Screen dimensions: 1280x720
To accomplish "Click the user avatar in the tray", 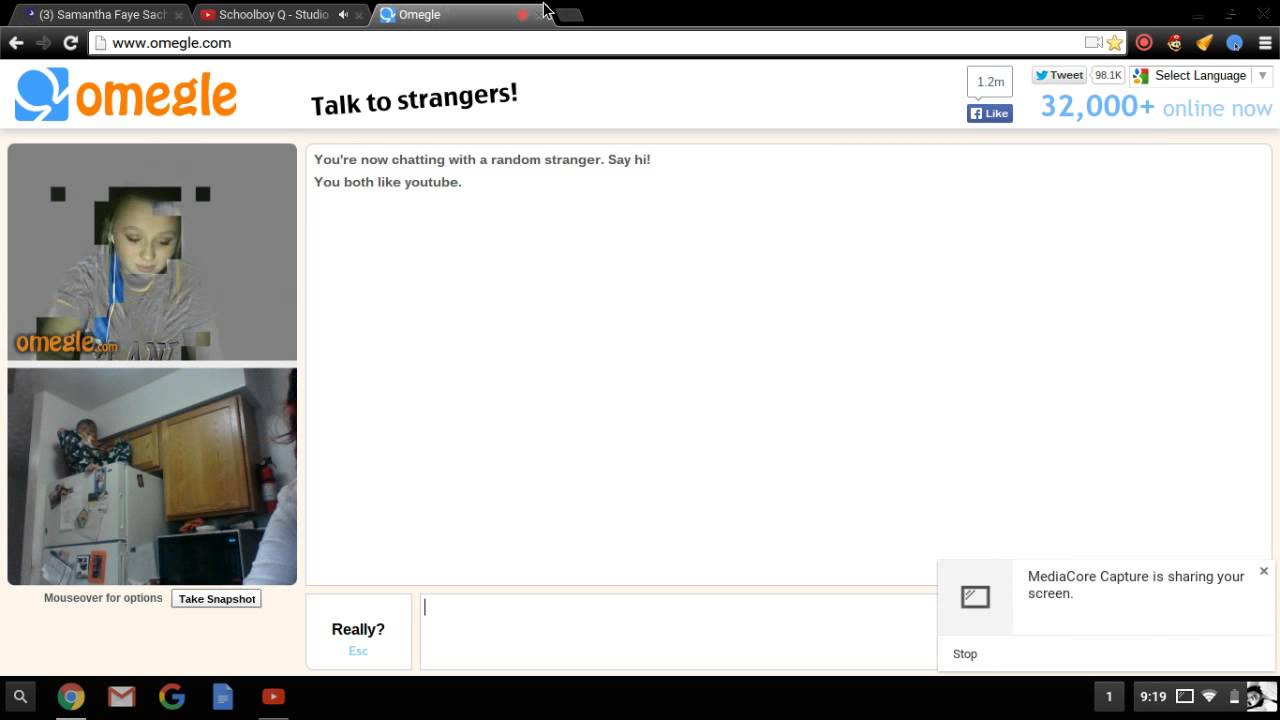I will click(x=1262, y=697).
